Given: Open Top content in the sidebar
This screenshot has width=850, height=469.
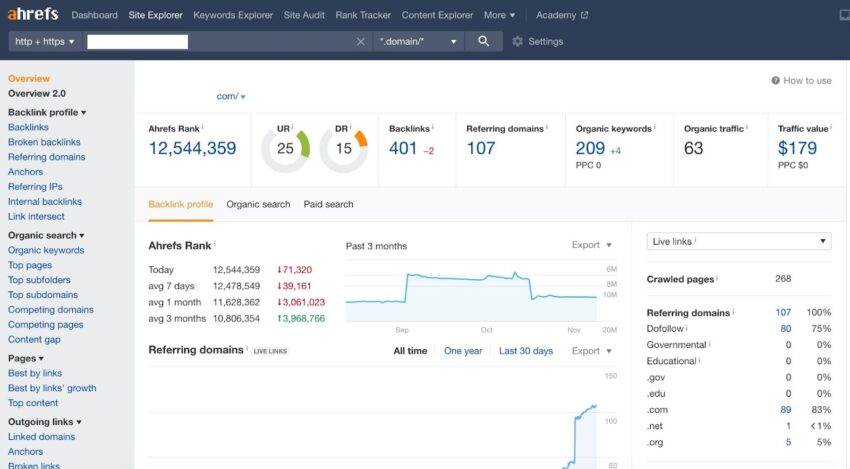Looking at the screenshot, I should click(x=33, y=403).
